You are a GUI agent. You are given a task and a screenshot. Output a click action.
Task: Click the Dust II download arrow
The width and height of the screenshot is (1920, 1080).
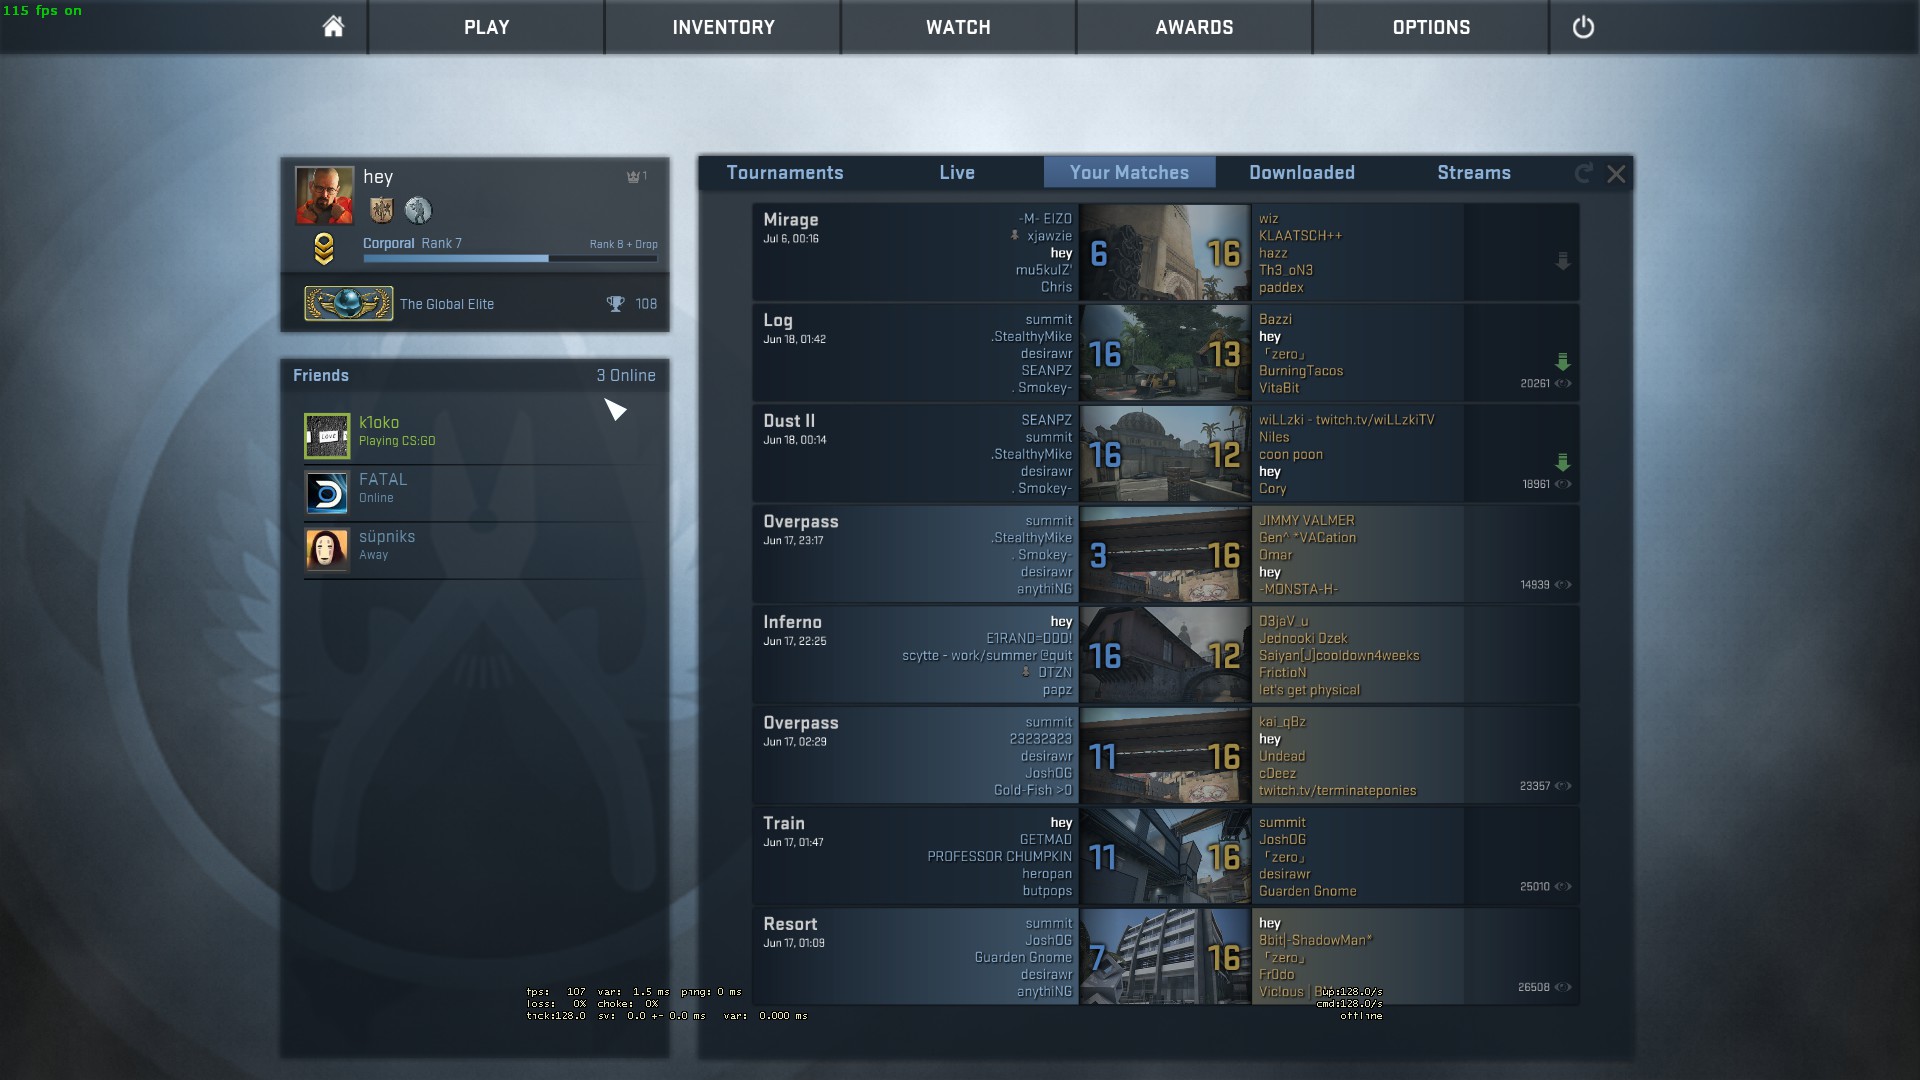tap(1563, 463)
